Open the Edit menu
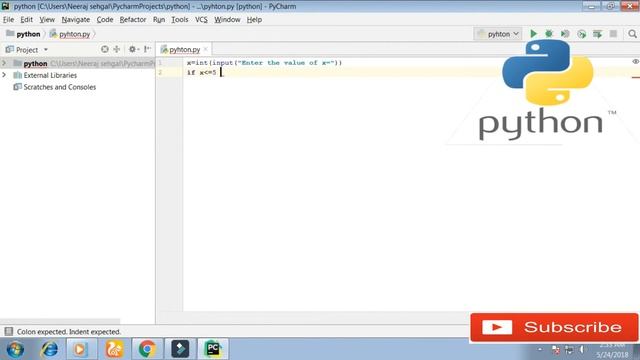 coord(27,20)
